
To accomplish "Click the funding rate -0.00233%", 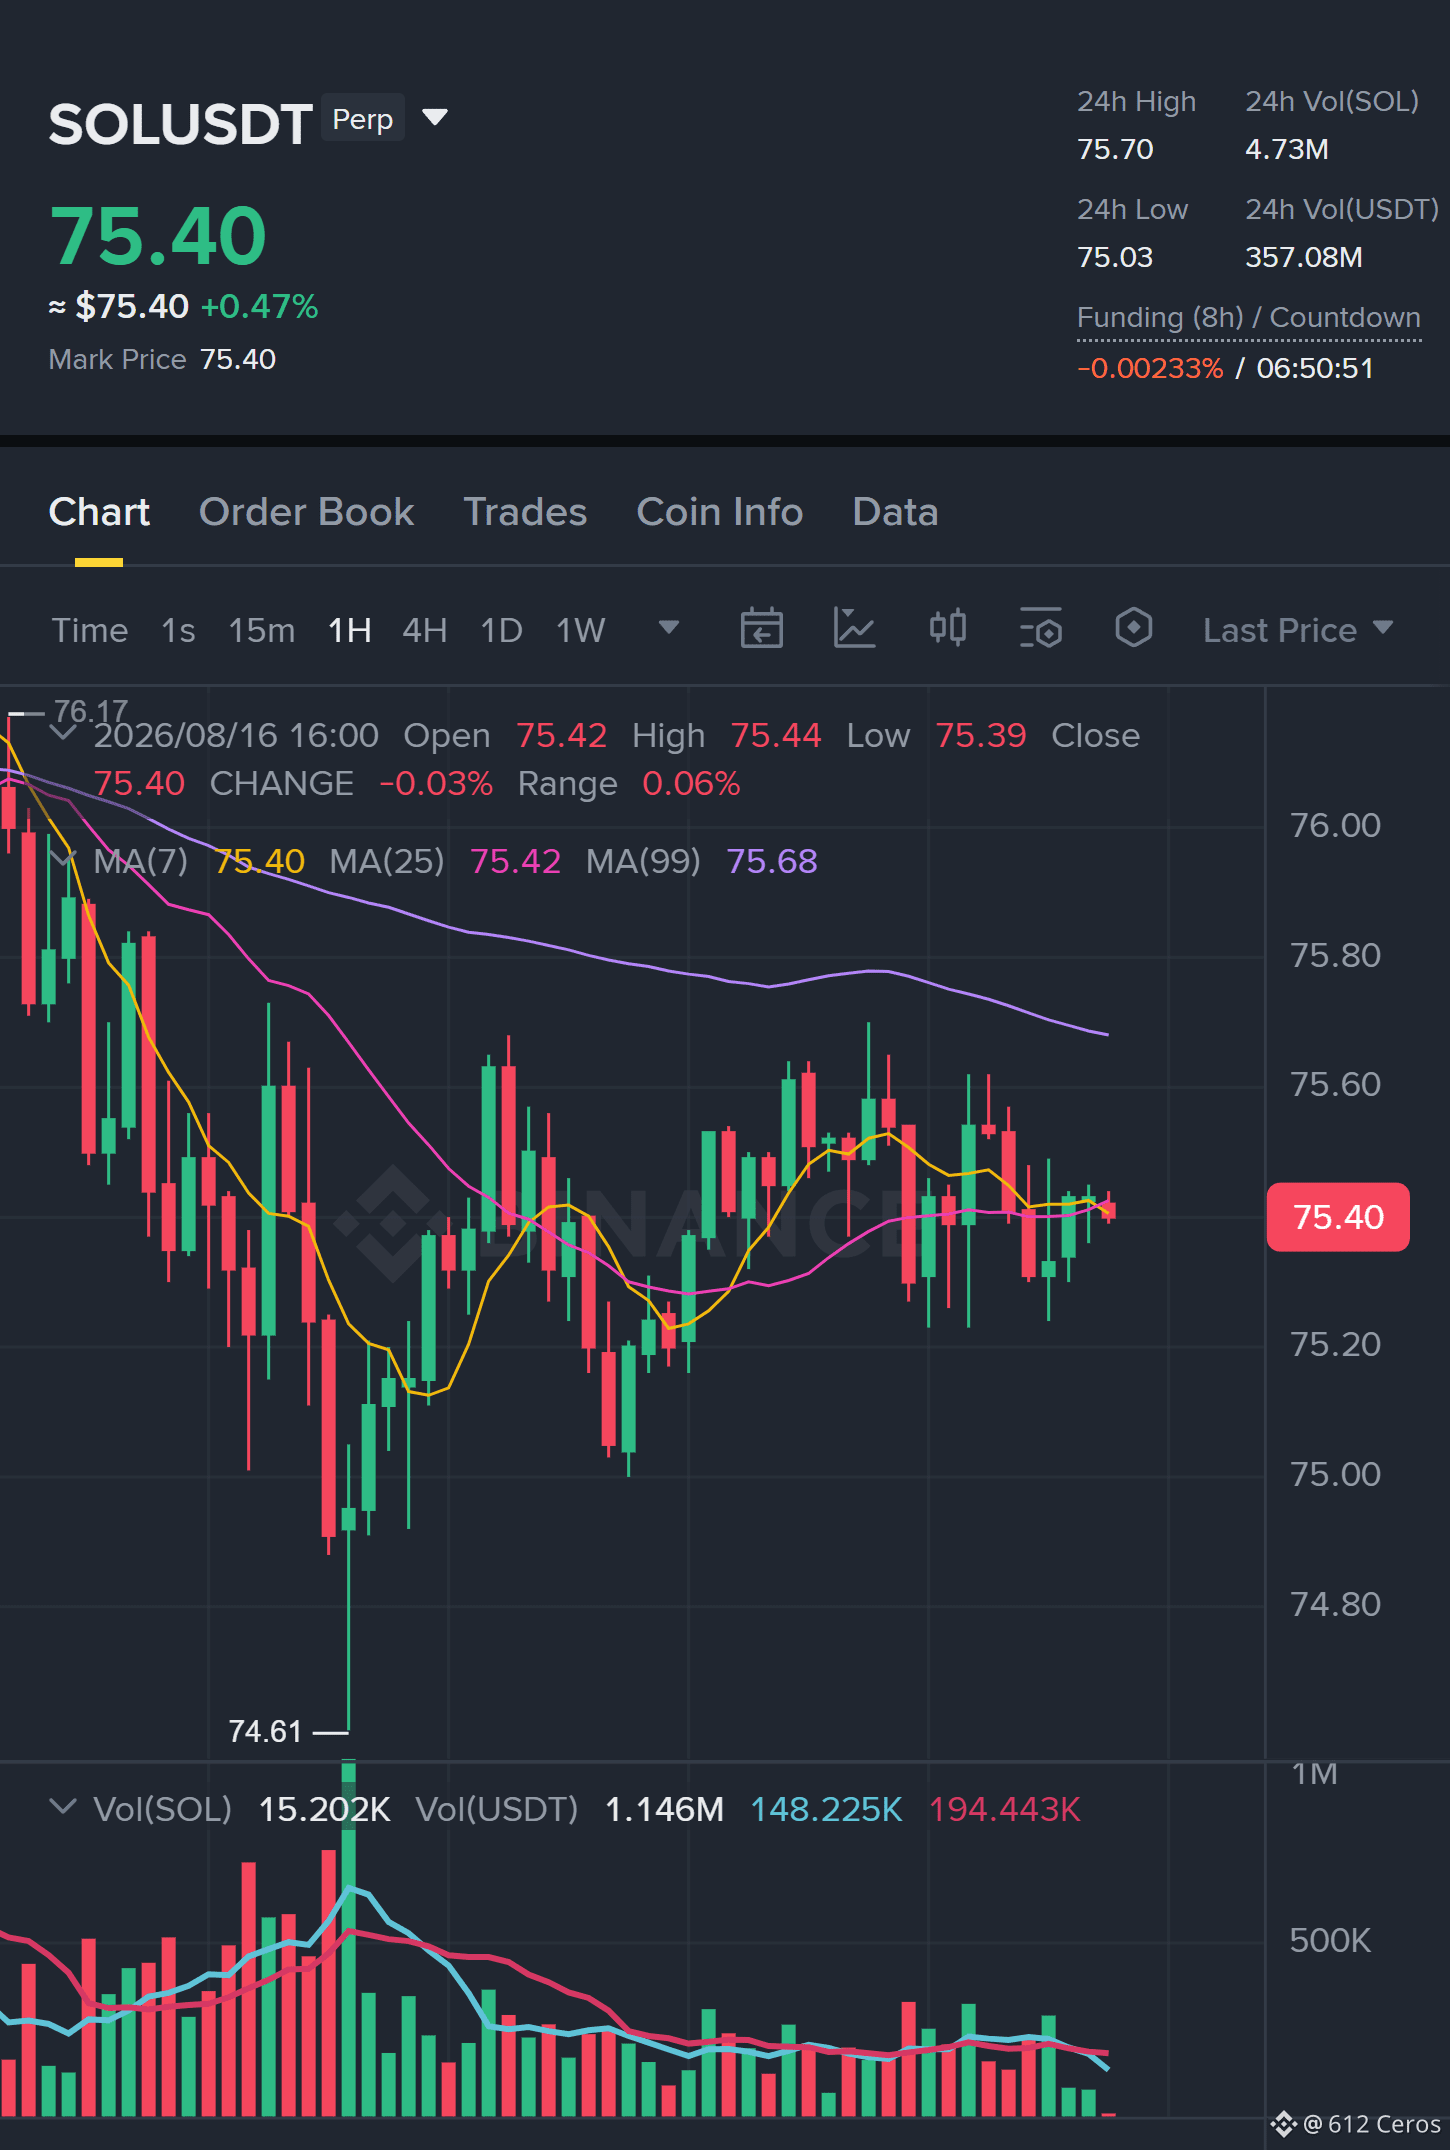I will click(1150, 368).
